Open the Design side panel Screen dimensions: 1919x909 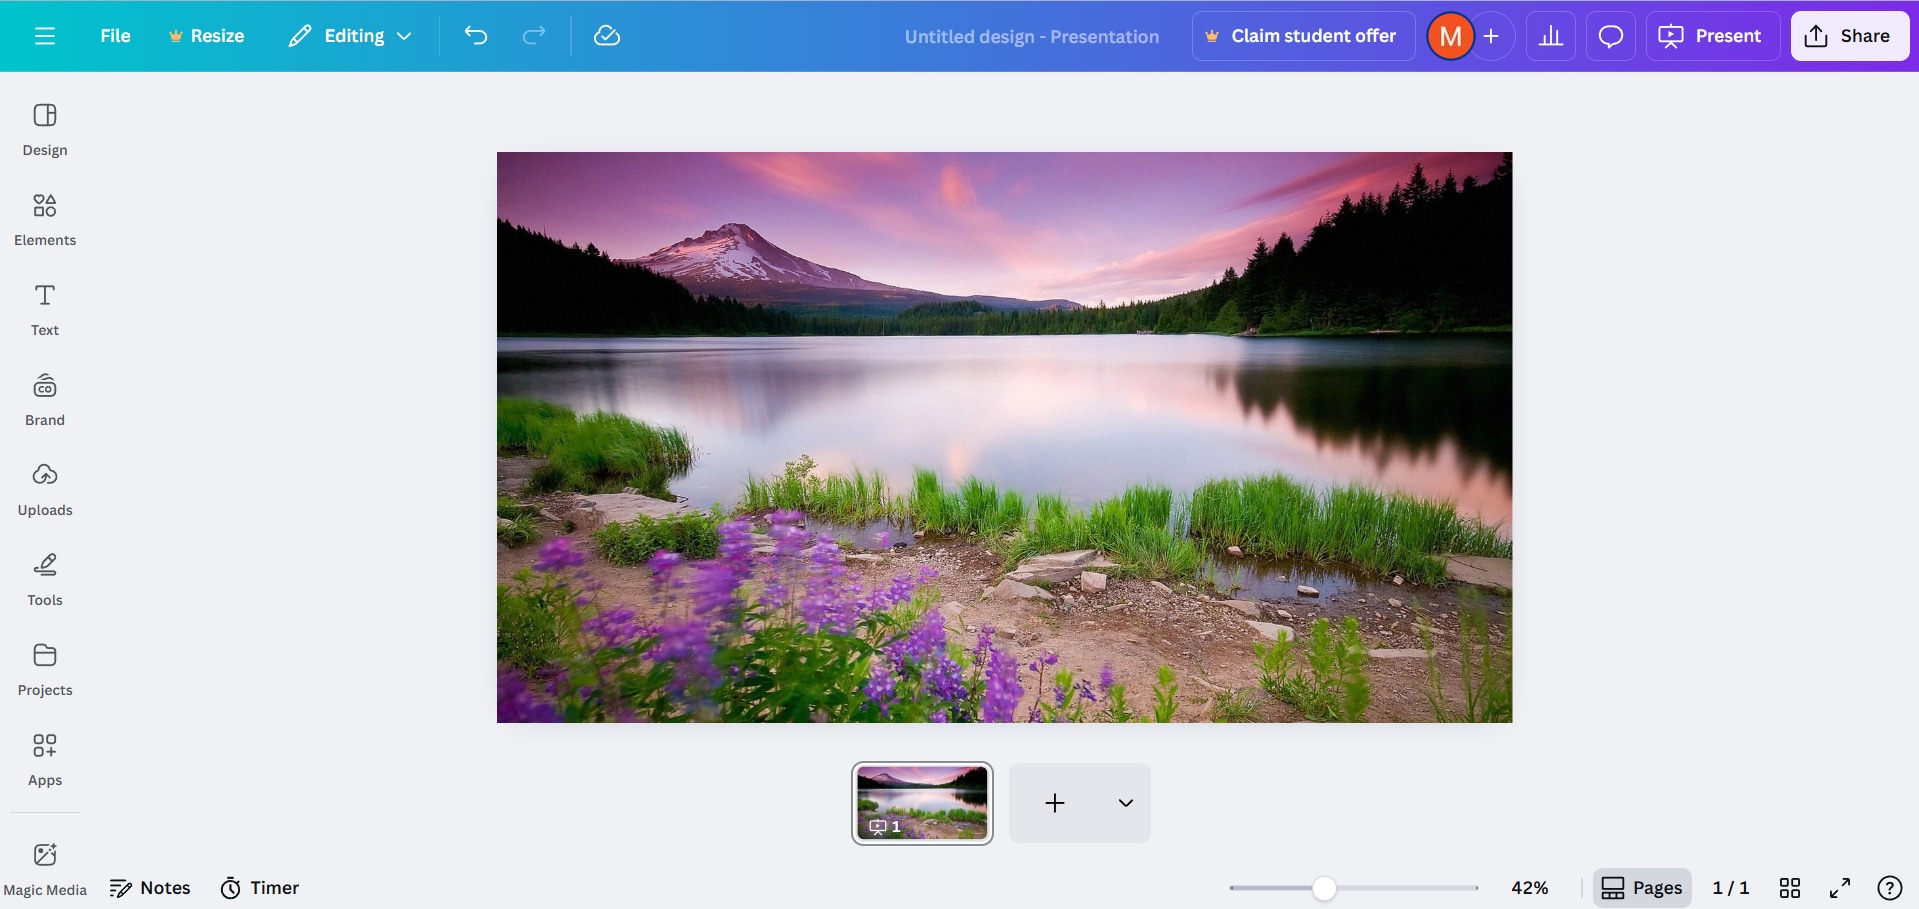pyautogui.click(x=45, y=130)
